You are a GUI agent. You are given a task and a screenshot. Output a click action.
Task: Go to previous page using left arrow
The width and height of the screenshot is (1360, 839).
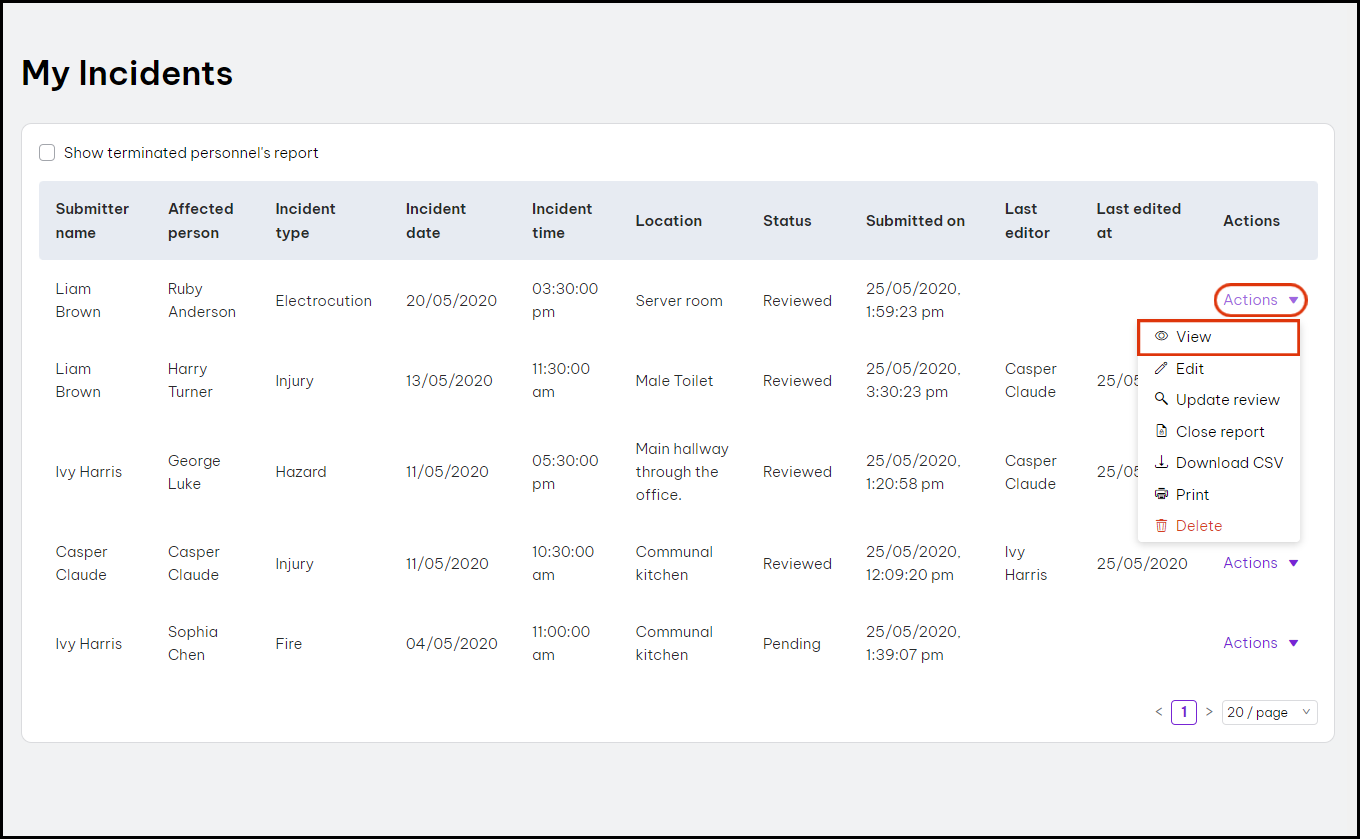point(1159,712)
